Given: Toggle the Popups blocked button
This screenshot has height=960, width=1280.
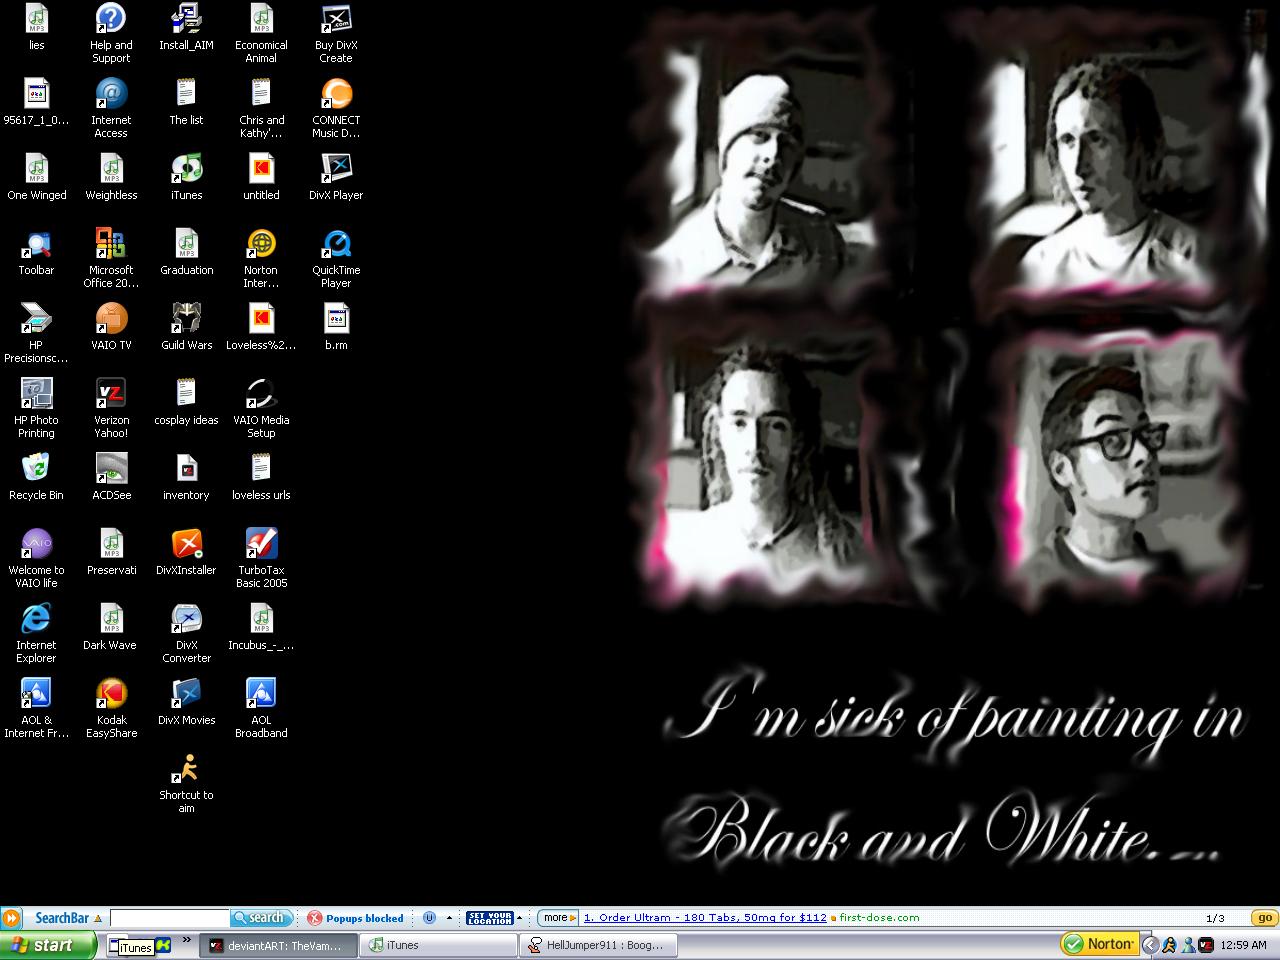Looking at the screenshot, I should coord(356,918).
